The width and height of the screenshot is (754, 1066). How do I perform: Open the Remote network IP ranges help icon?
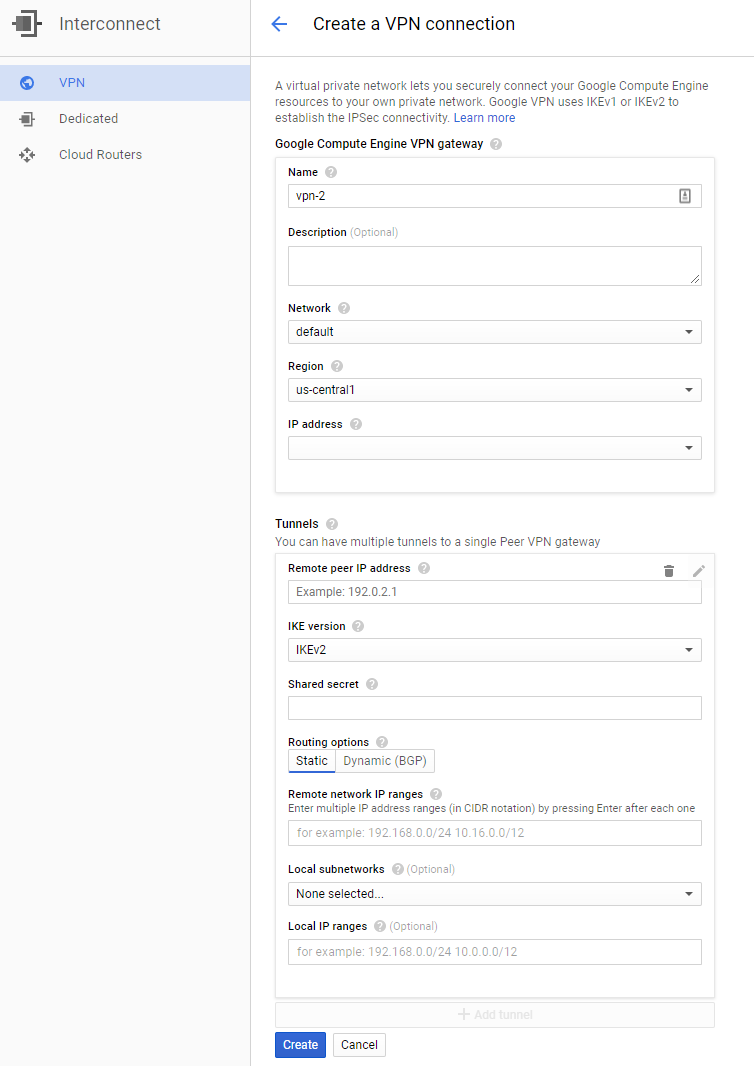click(x=436, y=794)
